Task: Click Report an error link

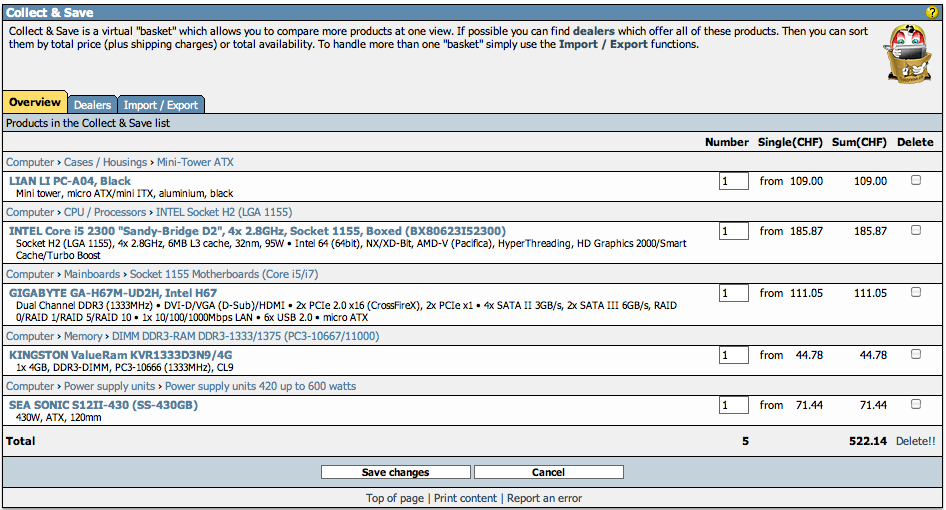Action: coord(544,498)
